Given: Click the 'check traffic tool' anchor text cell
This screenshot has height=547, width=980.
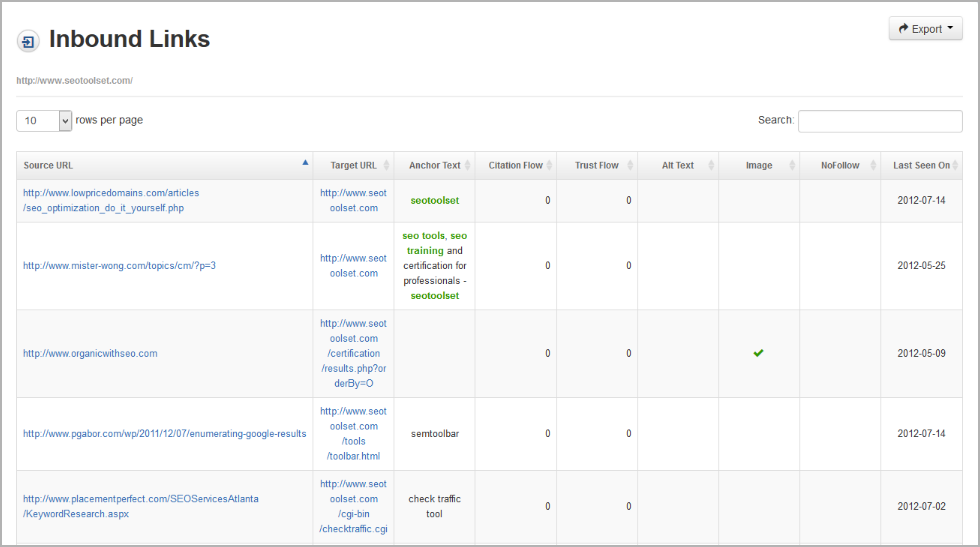Looking at the screenshot, I should (x=435, y=506).
